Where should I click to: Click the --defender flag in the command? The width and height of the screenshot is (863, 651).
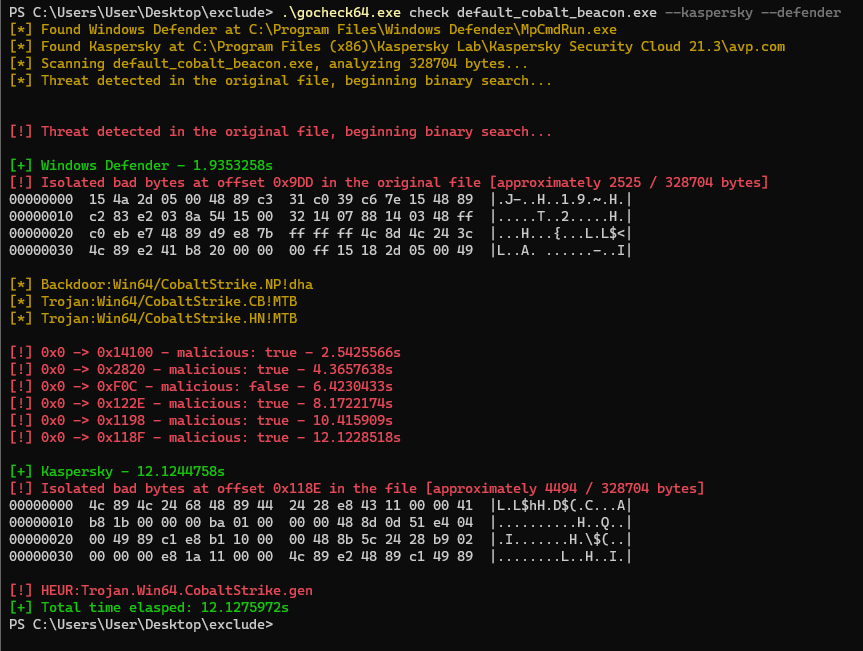(x=801, y=12)
